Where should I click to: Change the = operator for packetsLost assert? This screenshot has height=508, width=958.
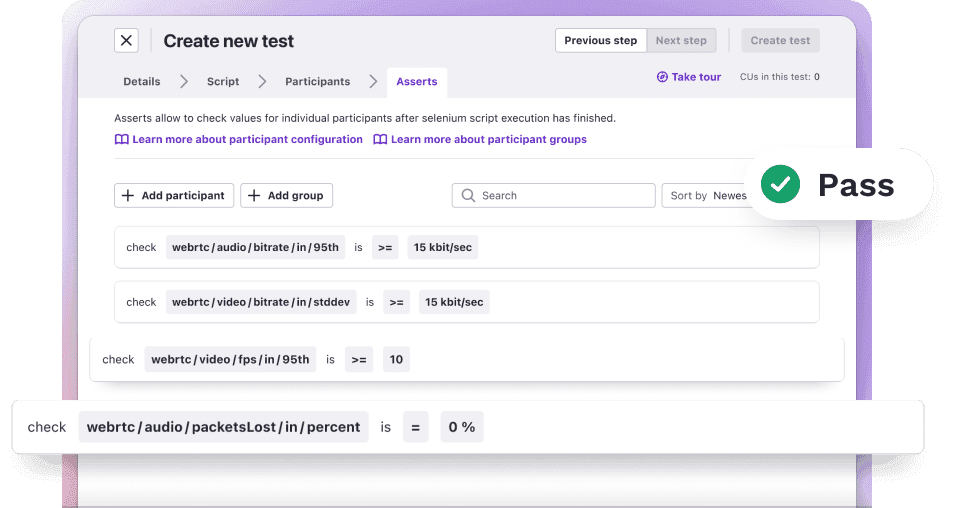pos(415,427)
